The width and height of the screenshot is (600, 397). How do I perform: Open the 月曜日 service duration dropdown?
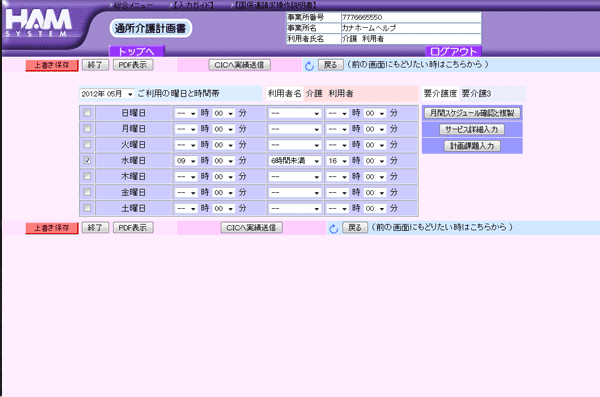tap(295, 129)
